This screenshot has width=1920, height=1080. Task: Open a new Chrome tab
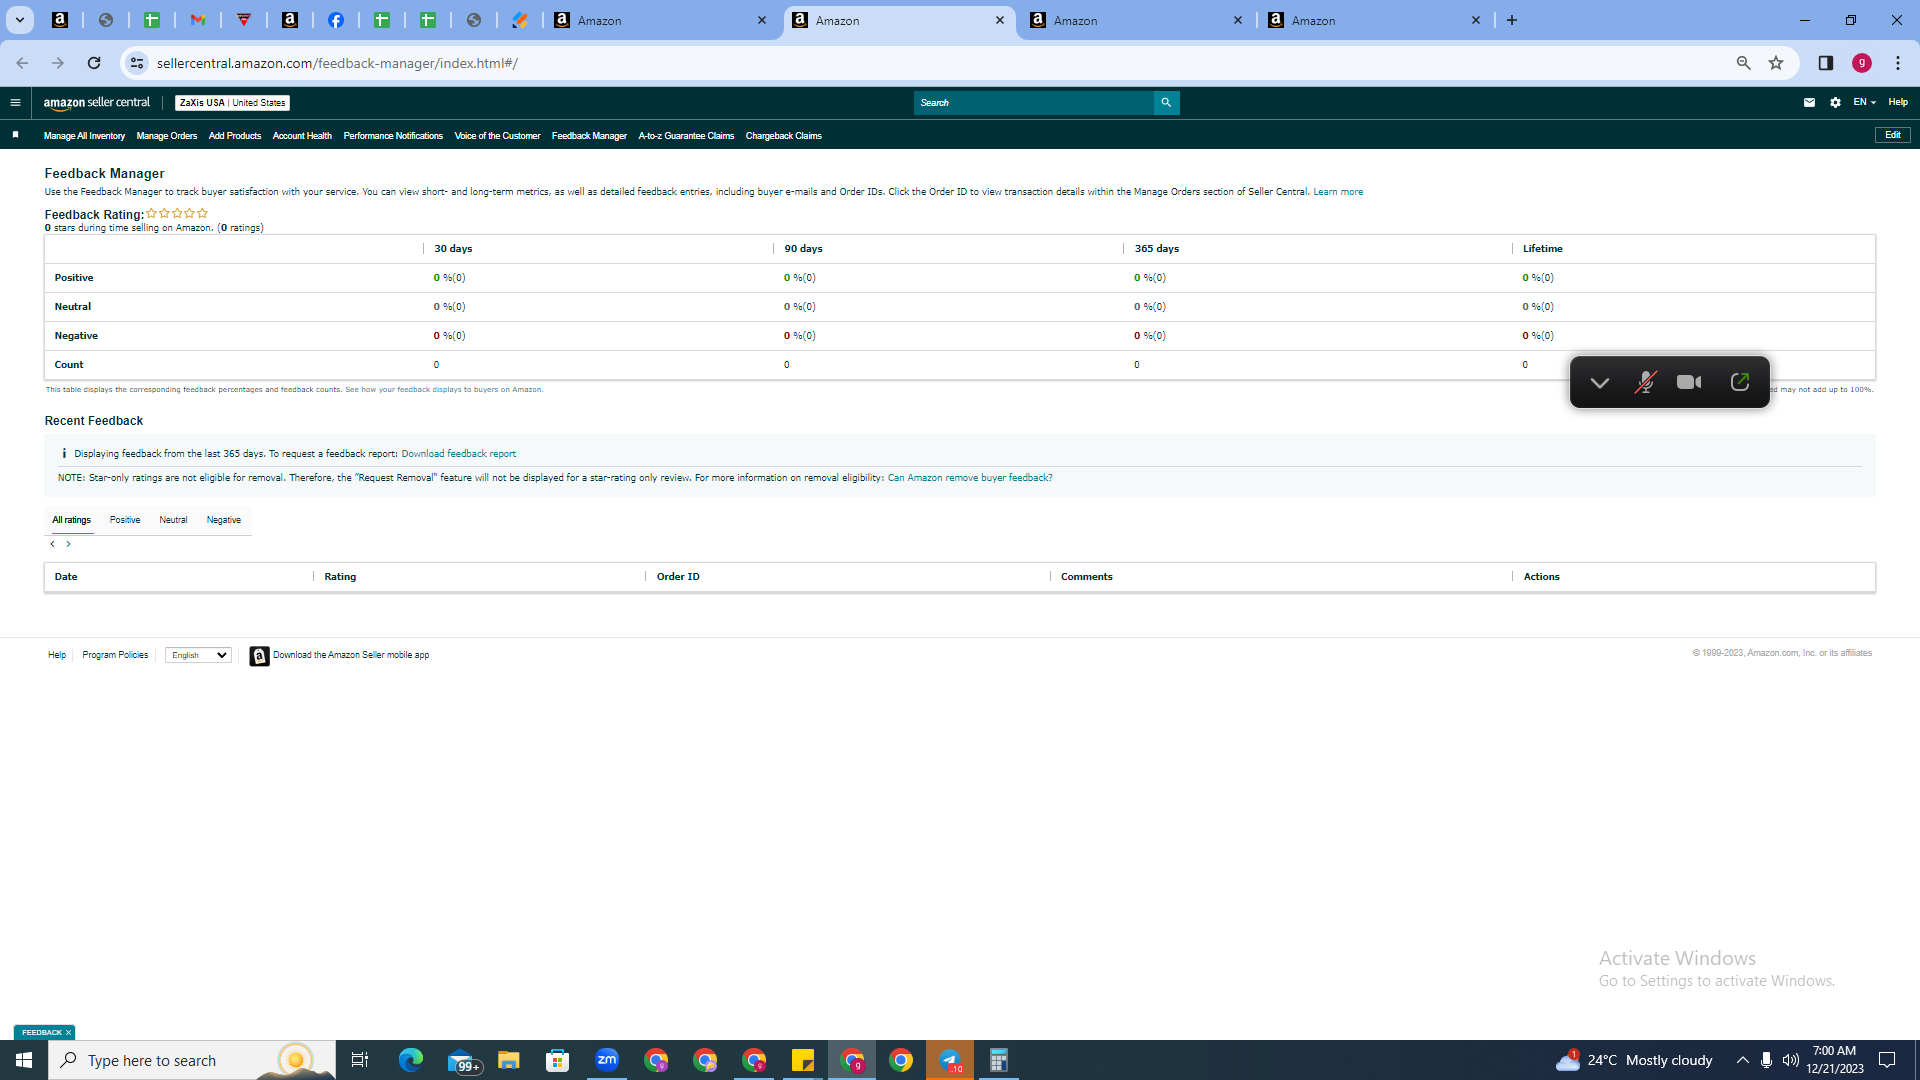(x=1512, y=20)
